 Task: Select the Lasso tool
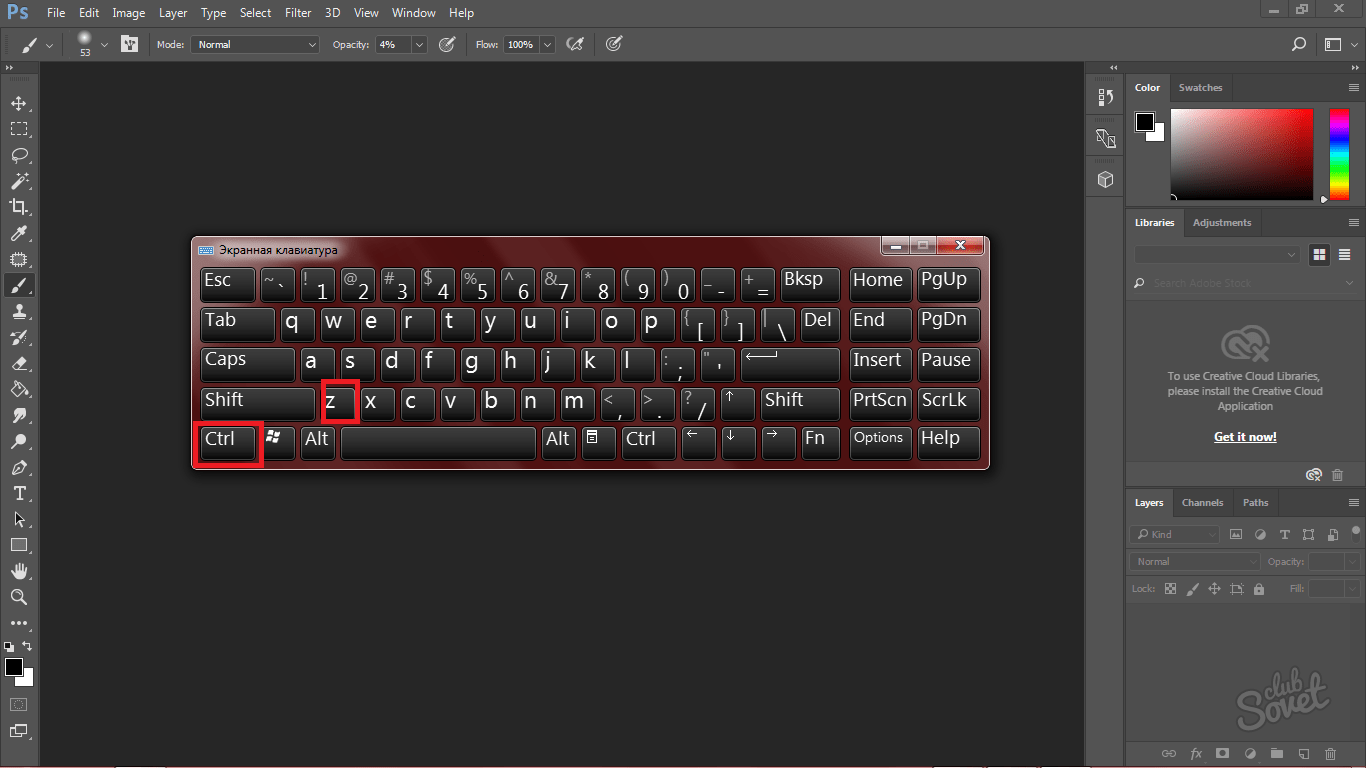pyautogui.click(x=19, y=155)
